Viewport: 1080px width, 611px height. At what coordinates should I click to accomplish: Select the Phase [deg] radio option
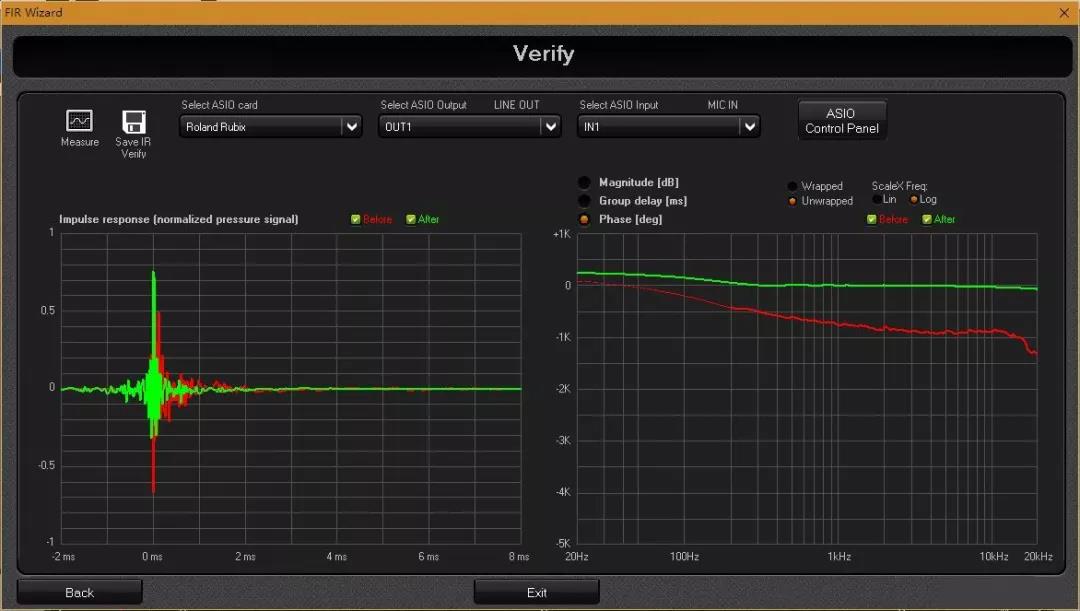click(x=584, y=219)
